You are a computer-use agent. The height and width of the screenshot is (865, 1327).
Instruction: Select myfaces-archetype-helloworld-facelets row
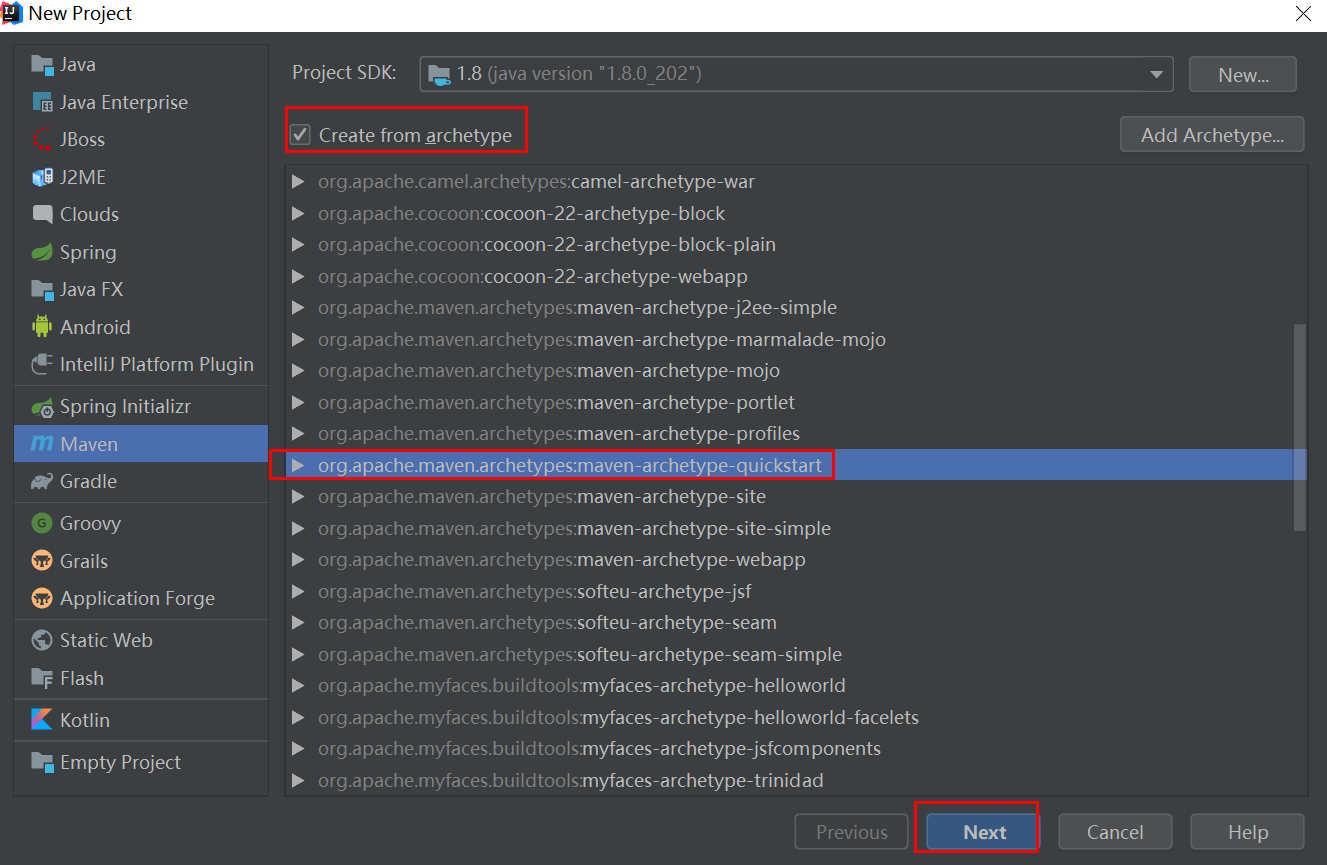pos(796,717)
